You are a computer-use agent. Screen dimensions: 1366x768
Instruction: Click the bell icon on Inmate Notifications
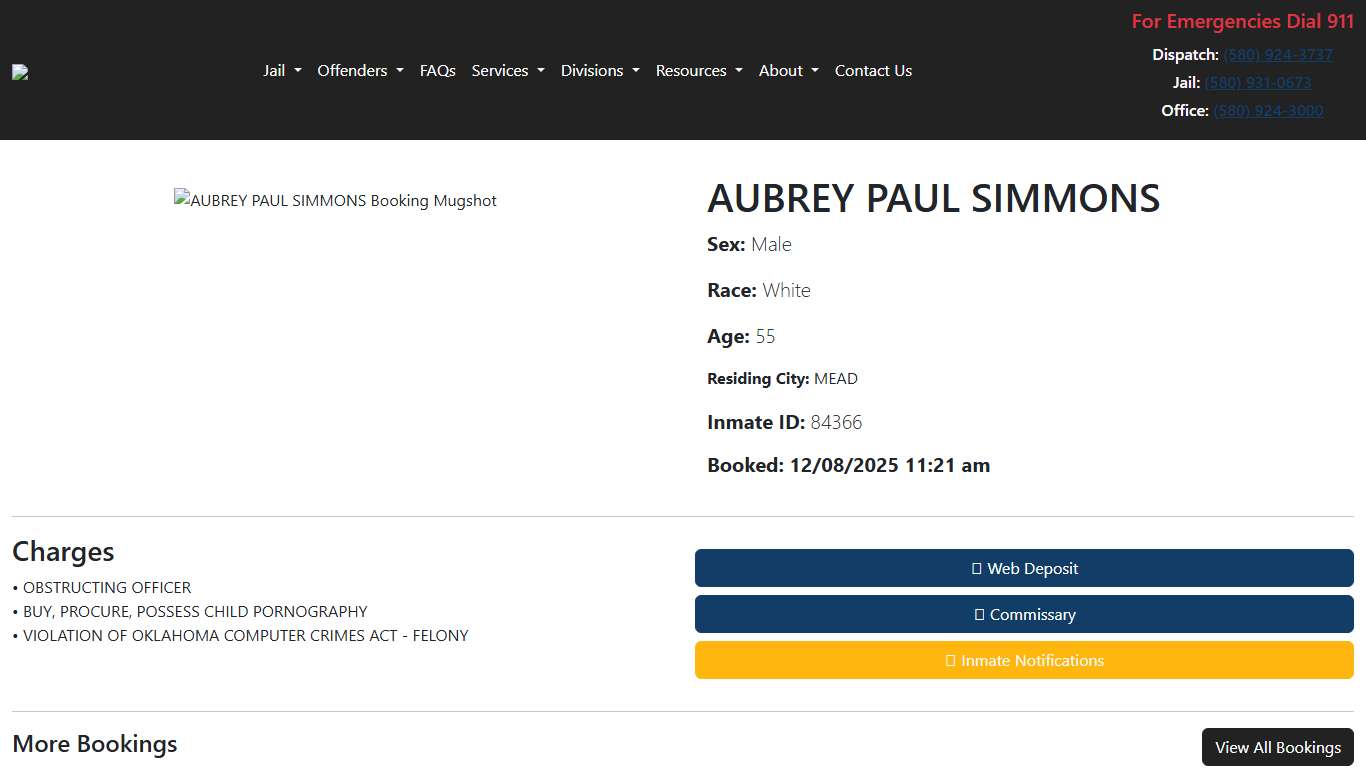coord(949,660)
